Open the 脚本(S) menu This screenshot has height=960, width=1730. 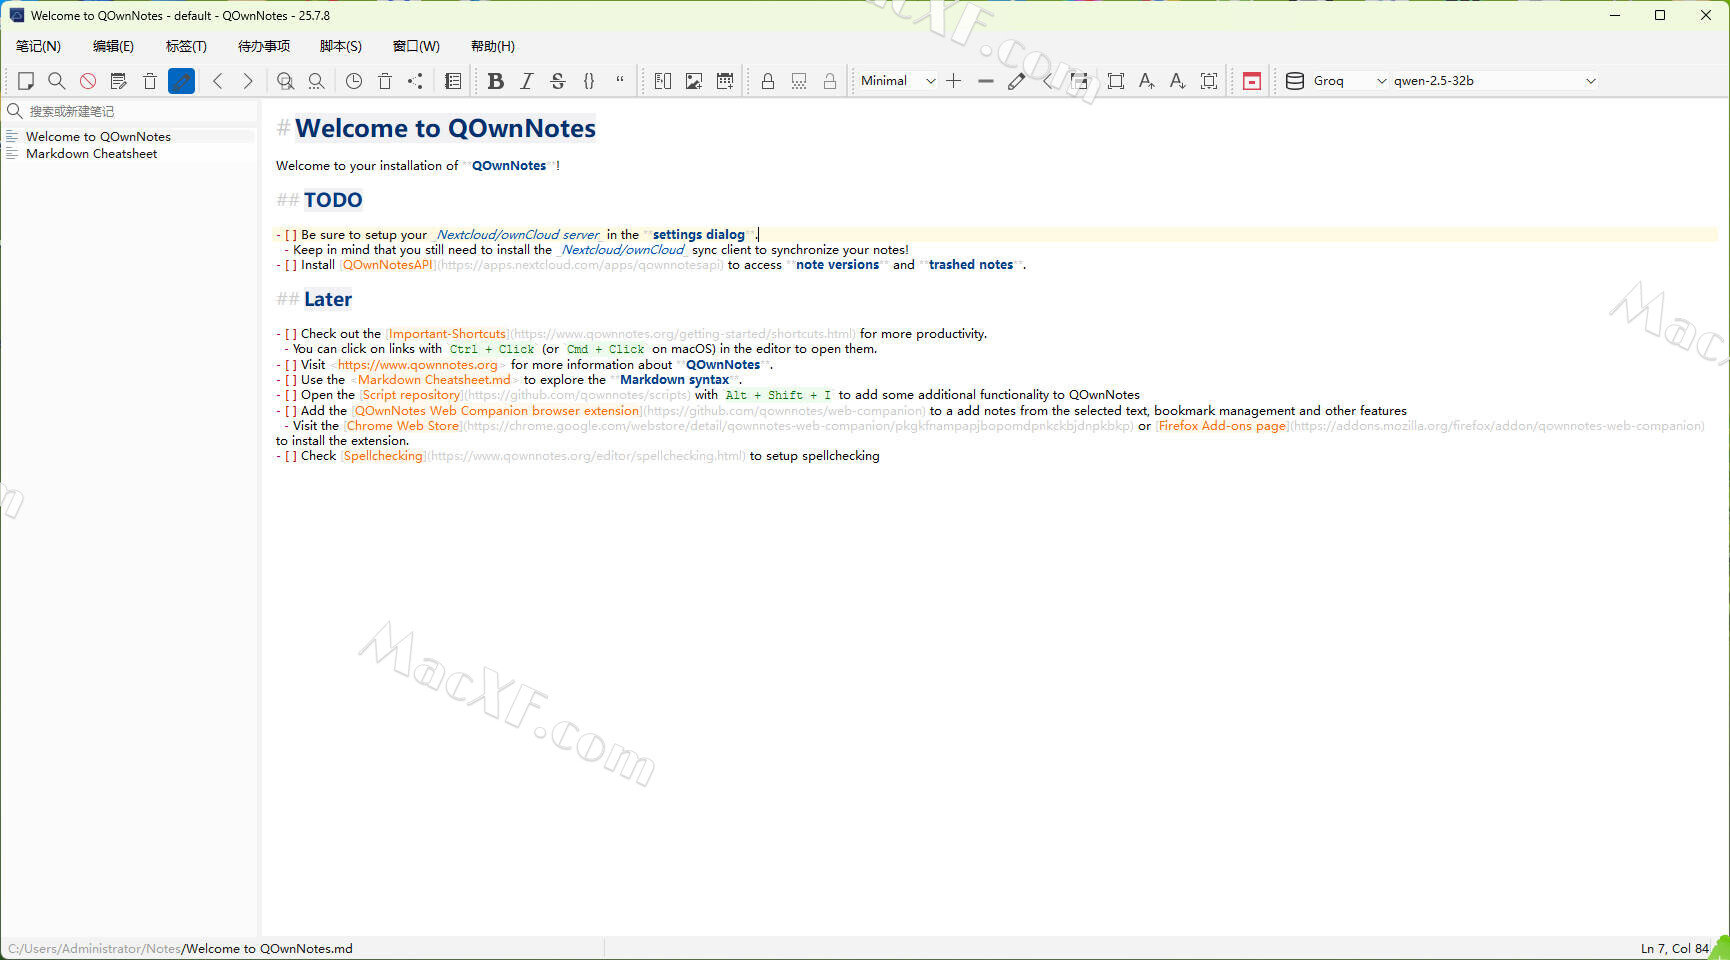pos(341,46)
